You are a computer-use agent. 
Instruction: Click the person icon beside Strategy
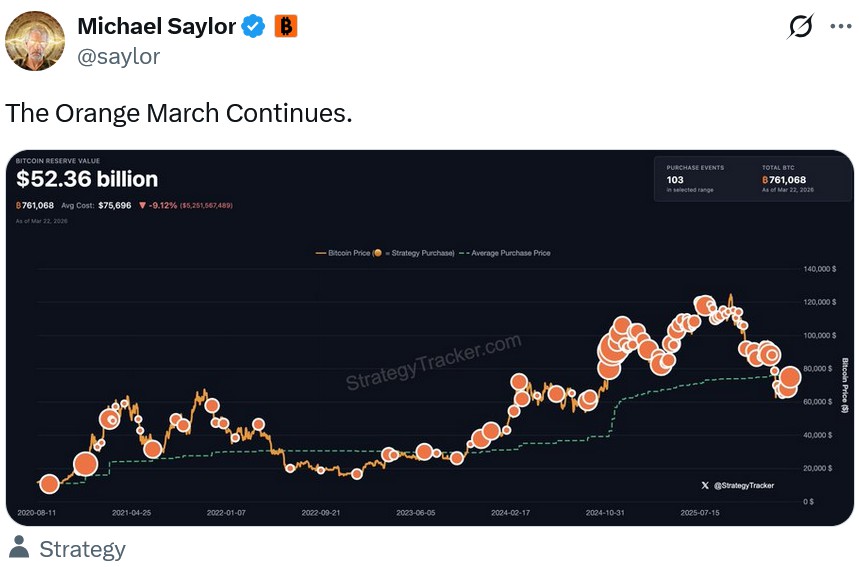tap(18, 548)
